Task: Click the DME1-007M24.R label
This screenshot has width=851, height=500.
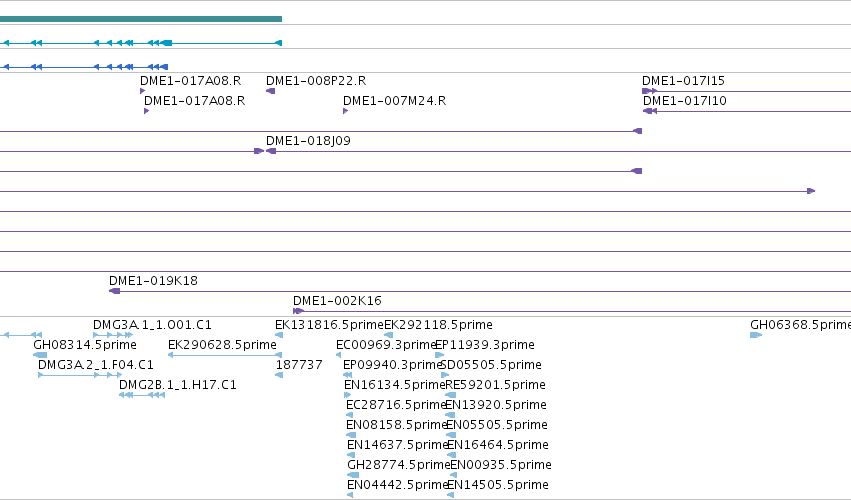Action: pos(395,101)
